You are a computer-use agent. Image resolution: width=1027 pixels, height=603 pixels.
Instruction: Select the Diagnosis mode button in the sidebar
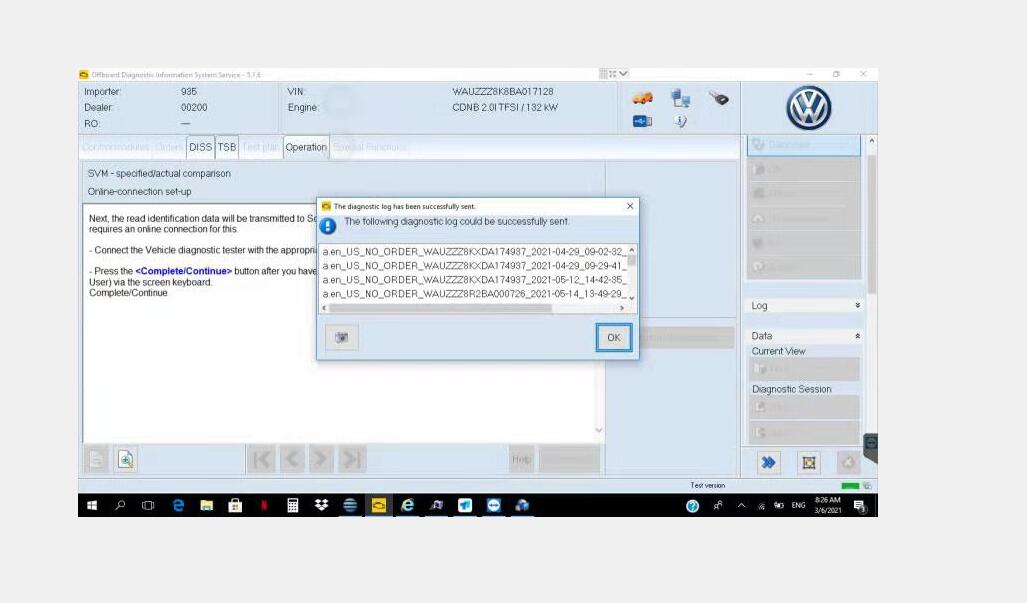pos(804,145)
